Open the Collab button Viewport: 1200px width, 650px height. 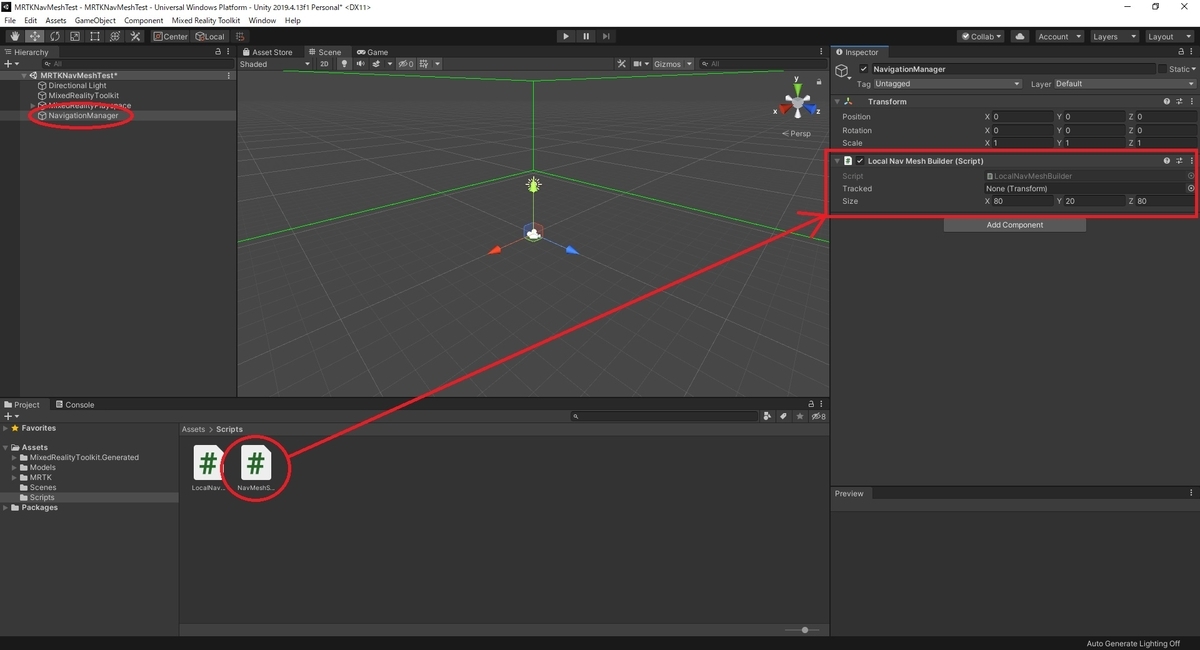(x=980, y=36)
